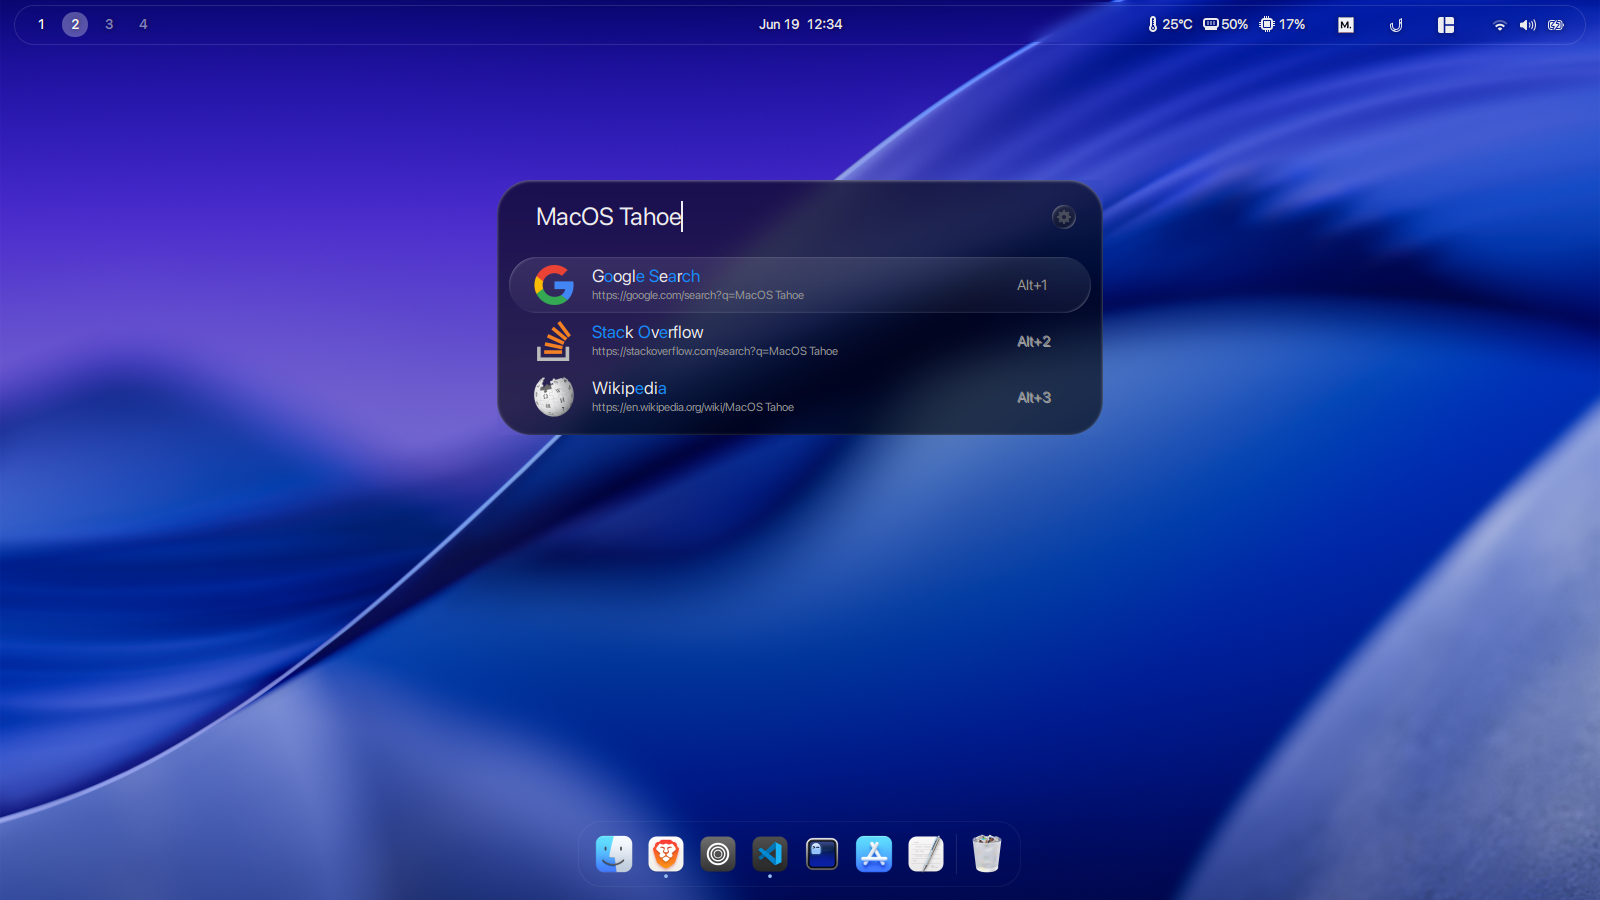Open the search launcher settings gear

tap(1063, 217)
